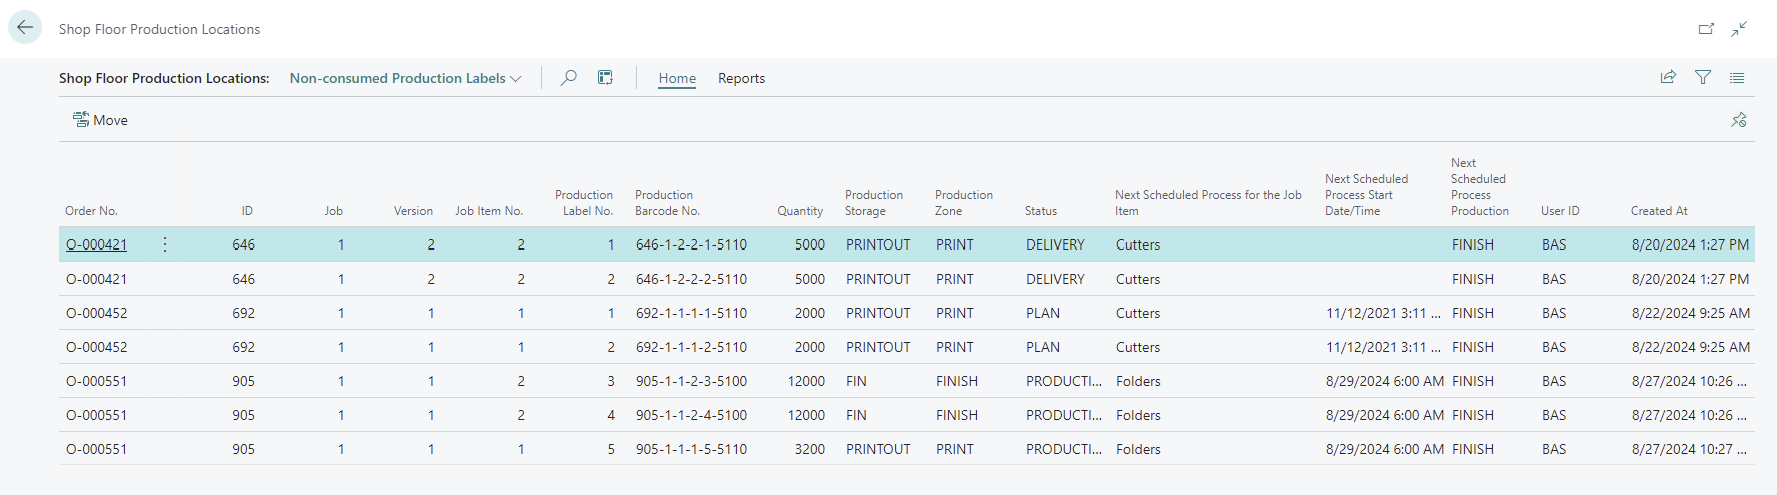The height and width of the screenshot is (495, 1777).
Task: Open the Reports tab
Action: [x=741, y=78]
